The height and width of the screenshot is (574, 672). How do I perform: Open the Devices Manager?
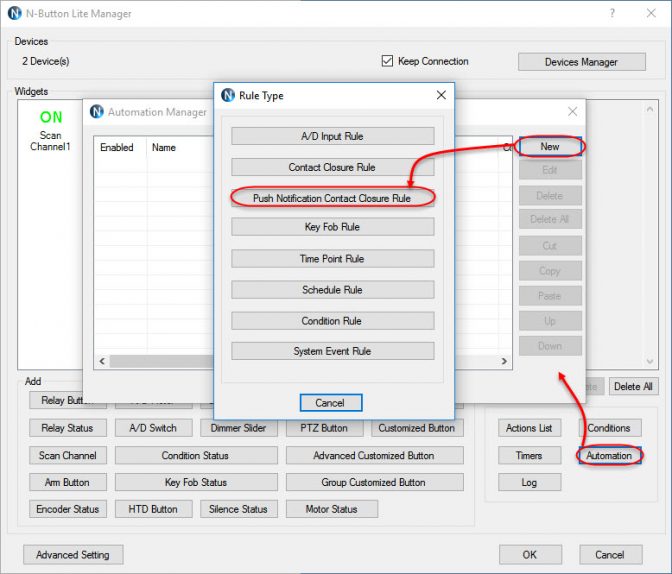point(580,62)
